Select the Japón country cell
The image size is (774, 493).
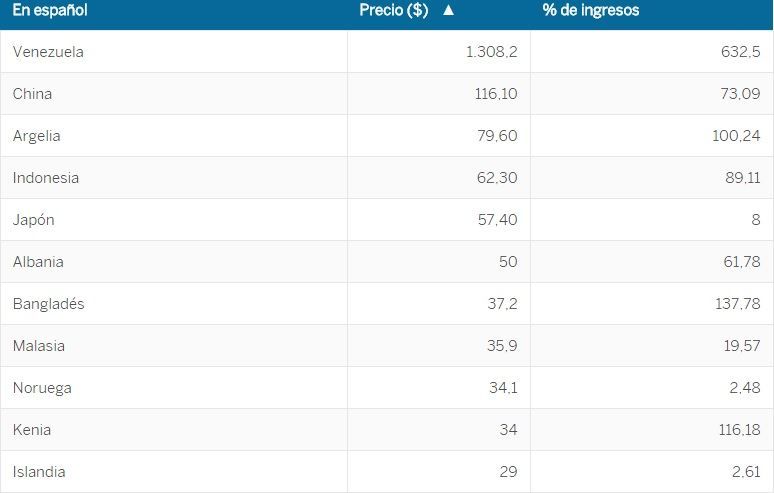pyautogui.click(x=34, y=220)
